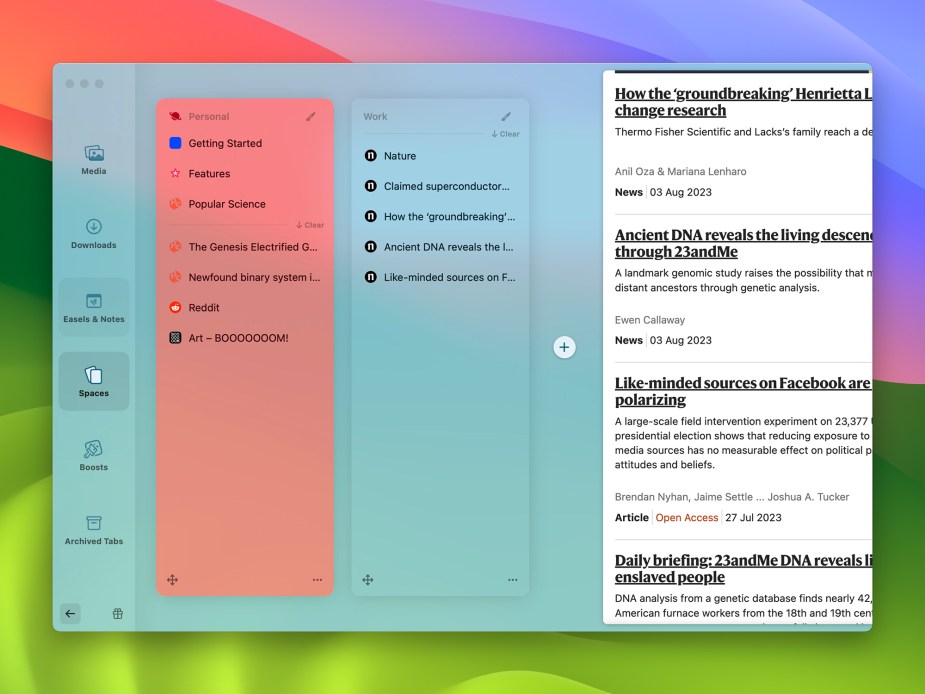Image resolution: width=925 pixels, height=694 pixels.
Task: Open the Personal space more options menu
Action: click(317, 580)
